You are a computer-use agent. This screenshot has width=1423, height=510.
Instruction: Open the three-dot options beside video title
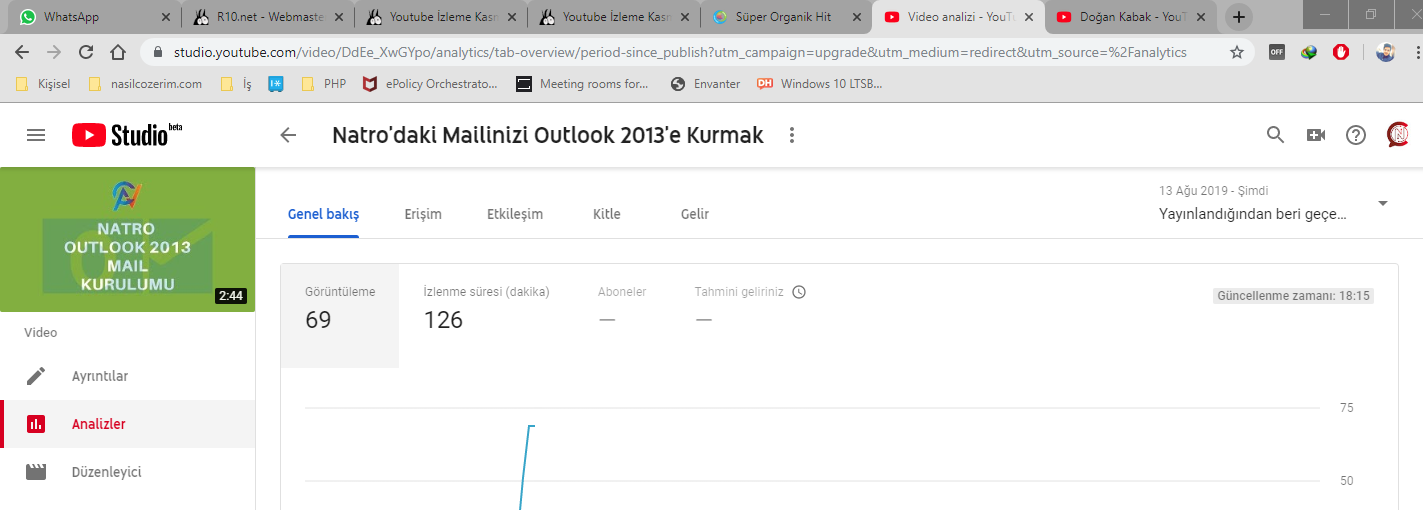(792, 135)
